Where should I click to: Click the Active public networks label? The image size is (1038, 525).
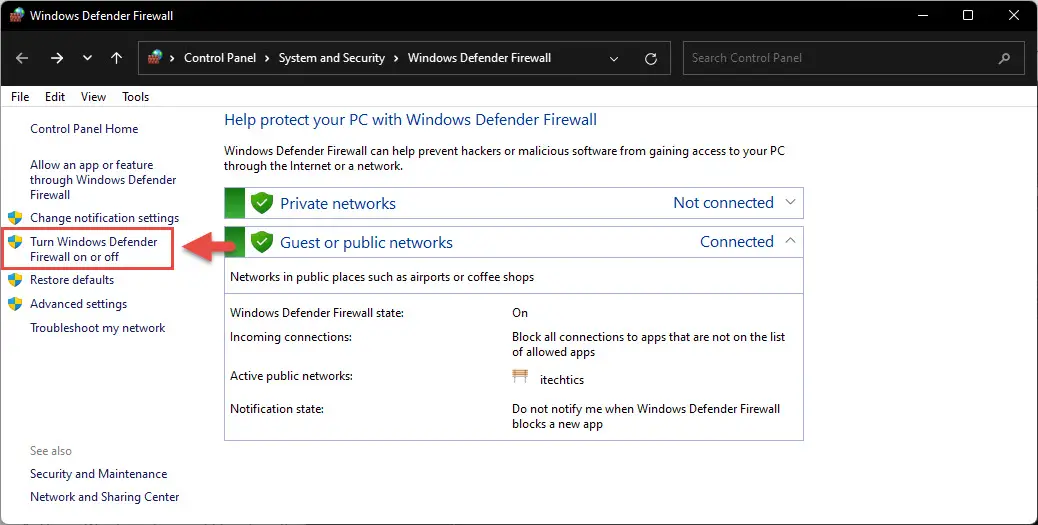[x=291, y=376]
